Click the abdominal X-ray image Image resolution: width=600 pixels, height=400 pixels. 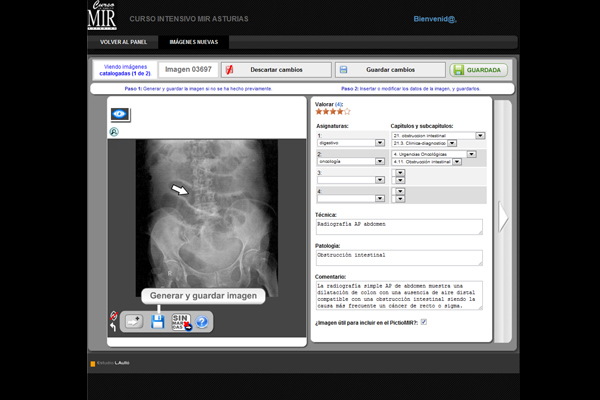(207, 218)
